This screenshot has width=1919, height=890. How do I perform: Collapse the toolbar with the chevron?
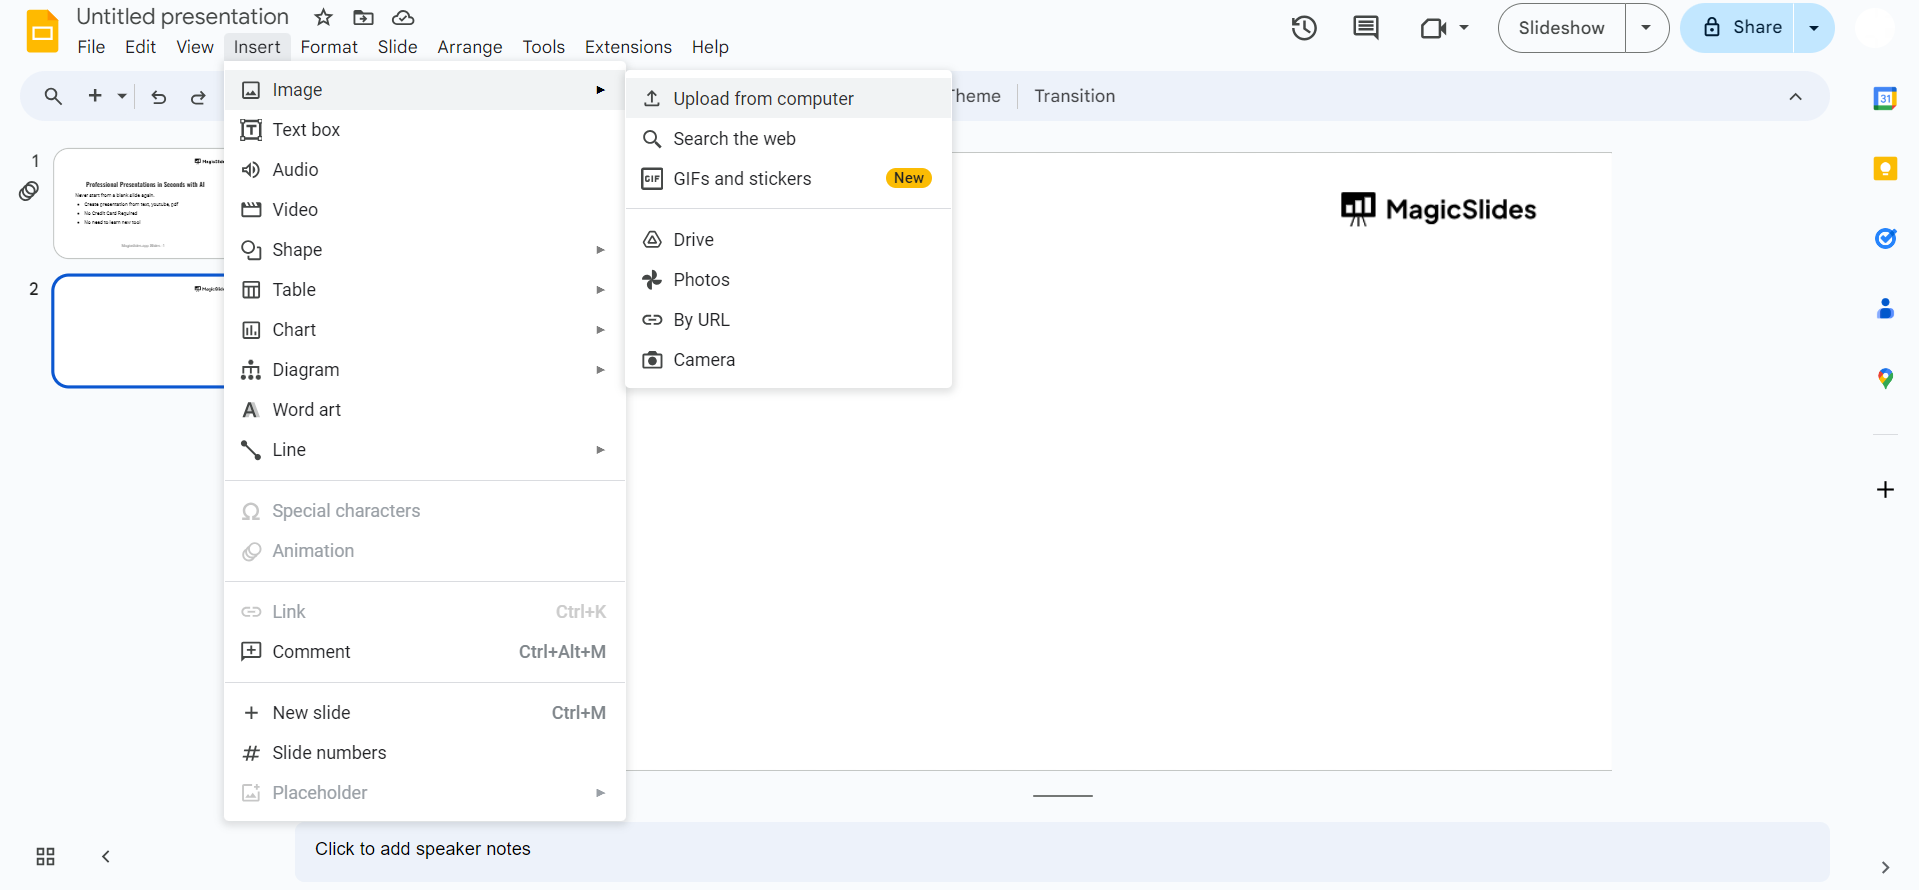point(1795,97)
